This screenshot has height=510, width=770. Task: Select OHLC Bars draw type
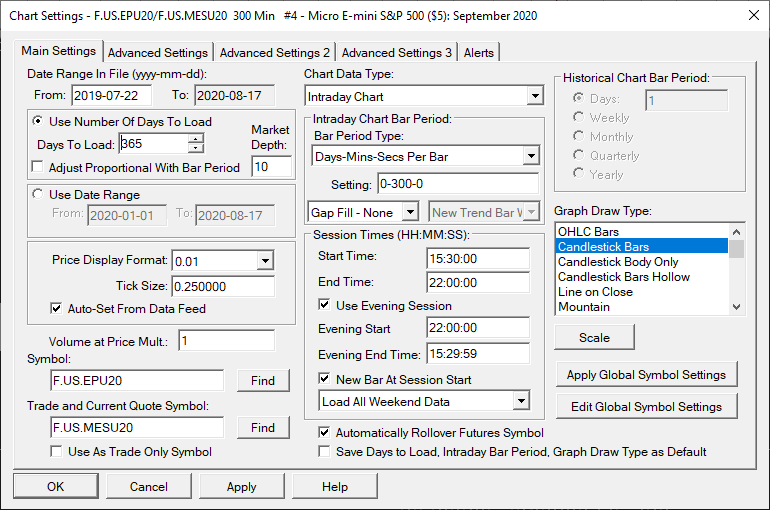[x=642, y=231]
